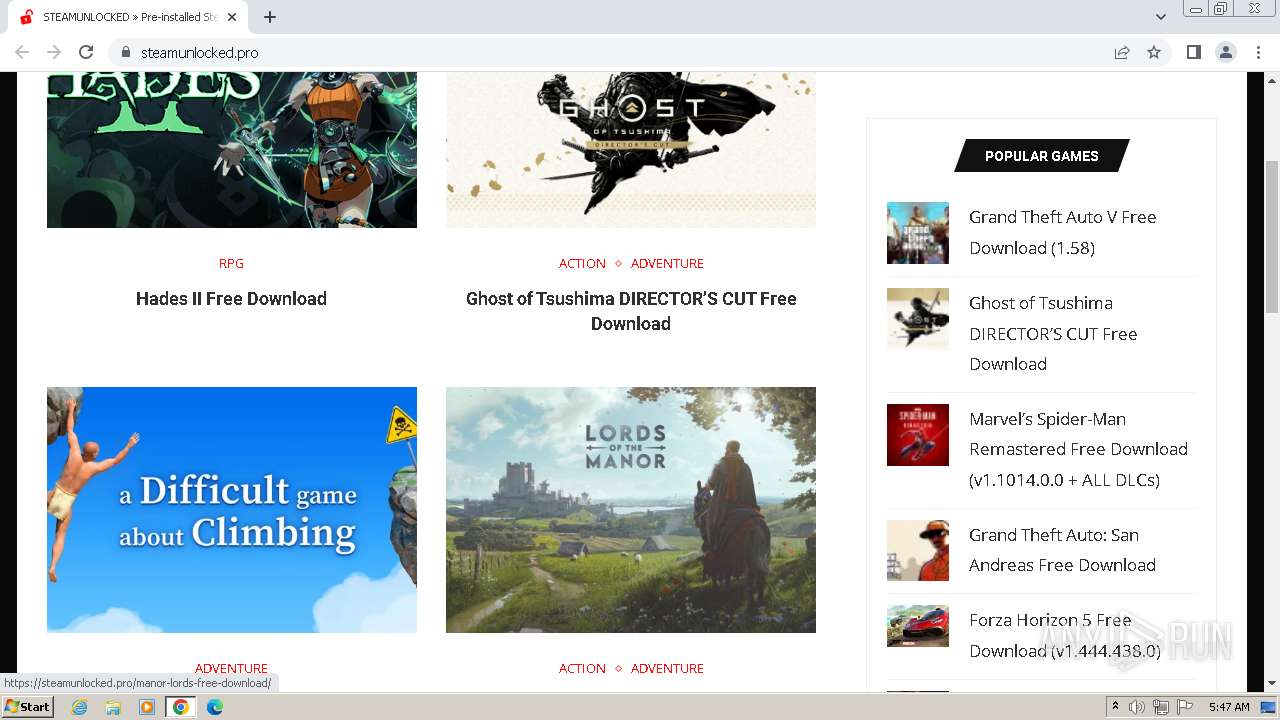The width and height of the screenshot is (1280, 720).
Task: Open San Andreas sidebar thumbnail
Action: tap(918, 550)
